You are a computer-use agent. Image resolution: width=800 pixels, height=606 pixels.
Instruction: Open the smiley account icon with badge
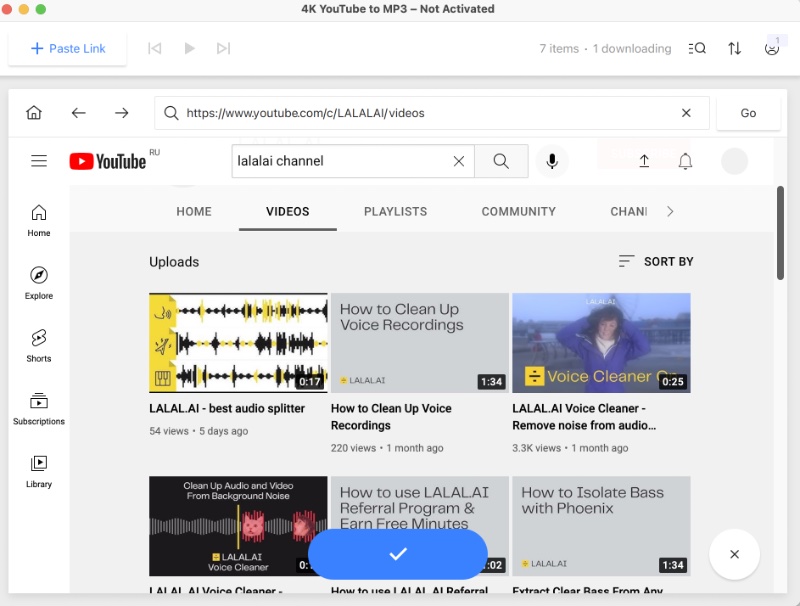point(772,47)
